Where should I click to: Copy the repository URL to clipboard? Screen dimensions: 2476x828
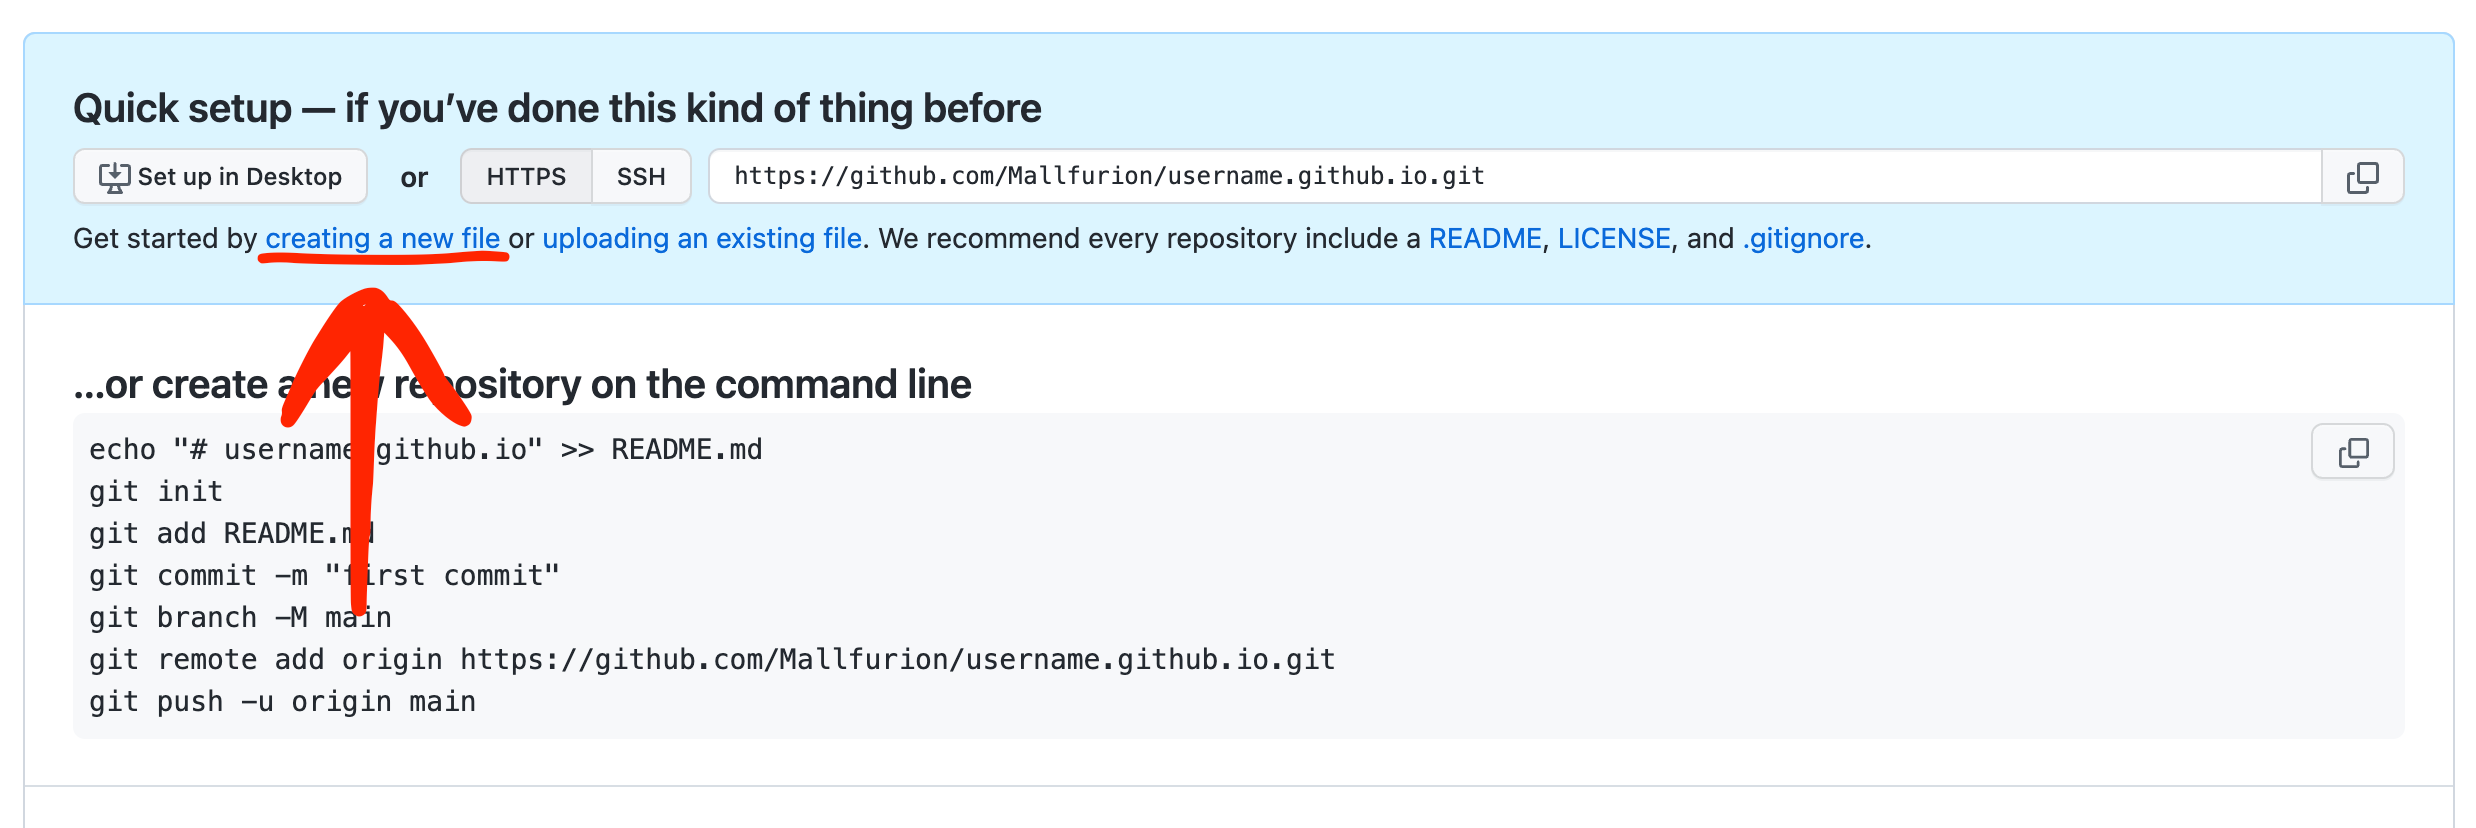(x=2362, y=177)
